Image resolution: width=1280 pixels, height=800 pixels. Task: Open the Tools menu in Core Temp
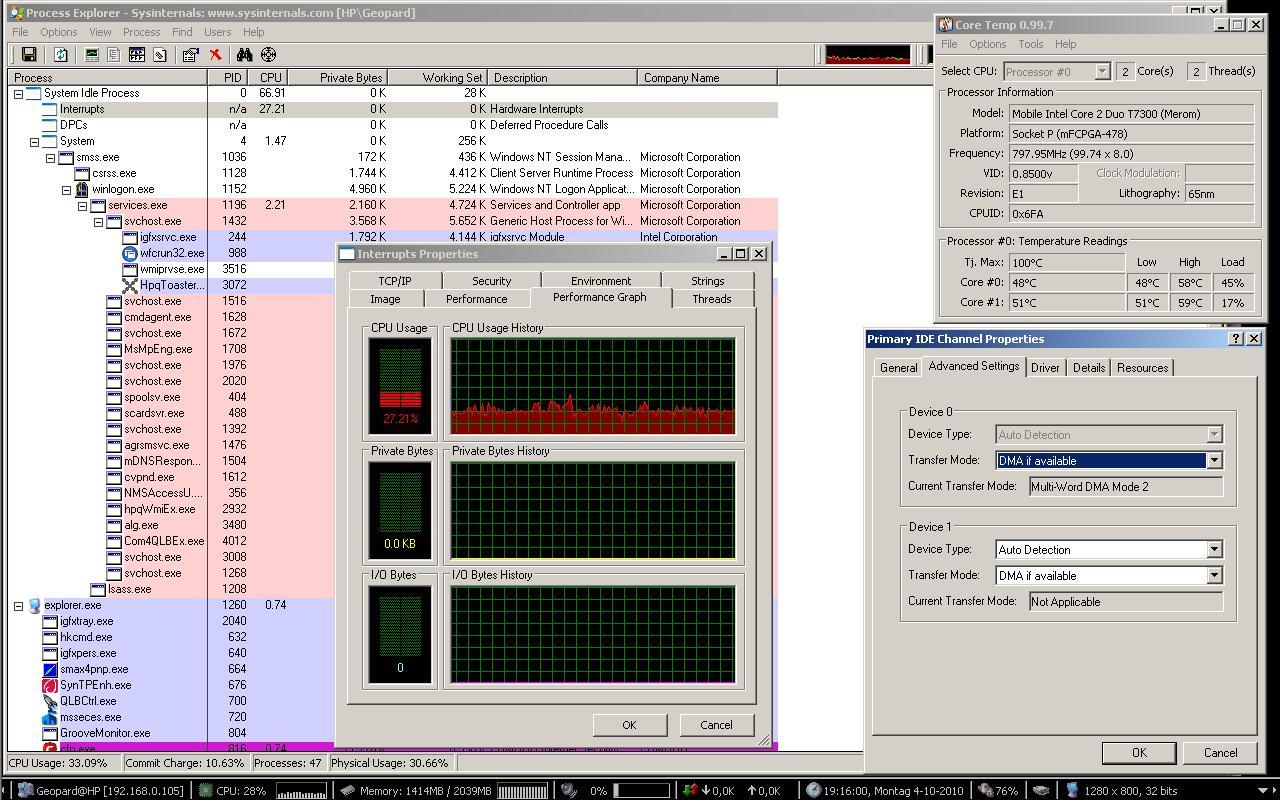pos(1030,44)
